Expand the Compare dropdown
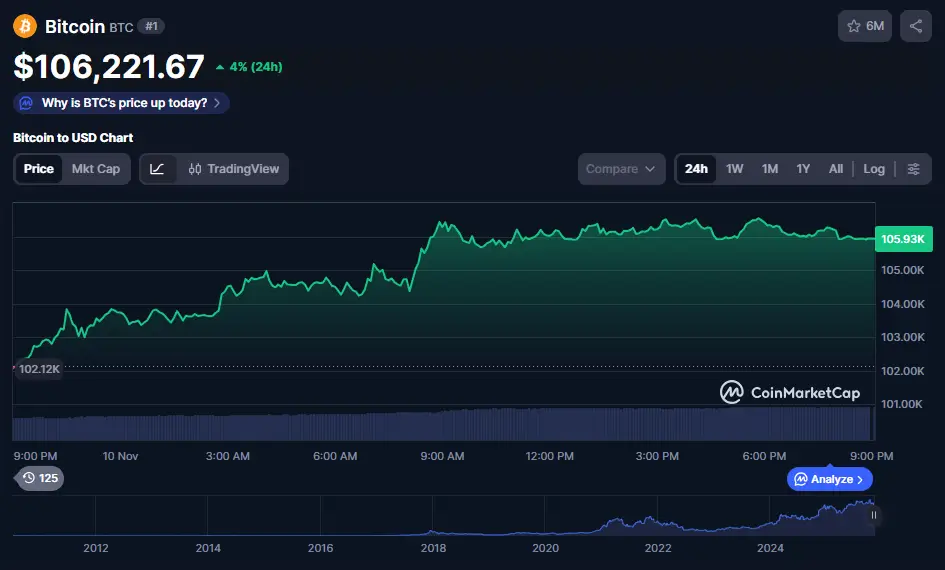The image size is (945, 570). click(x=621, y=169)
